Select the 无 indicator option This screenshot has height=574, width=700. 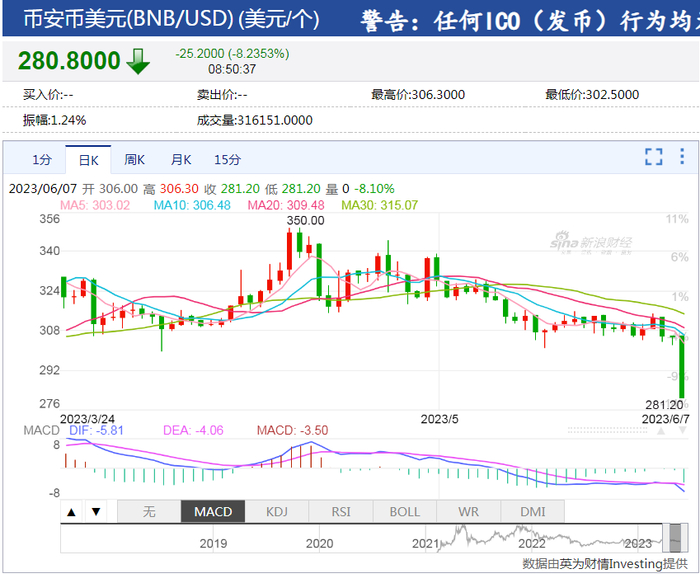149,512
